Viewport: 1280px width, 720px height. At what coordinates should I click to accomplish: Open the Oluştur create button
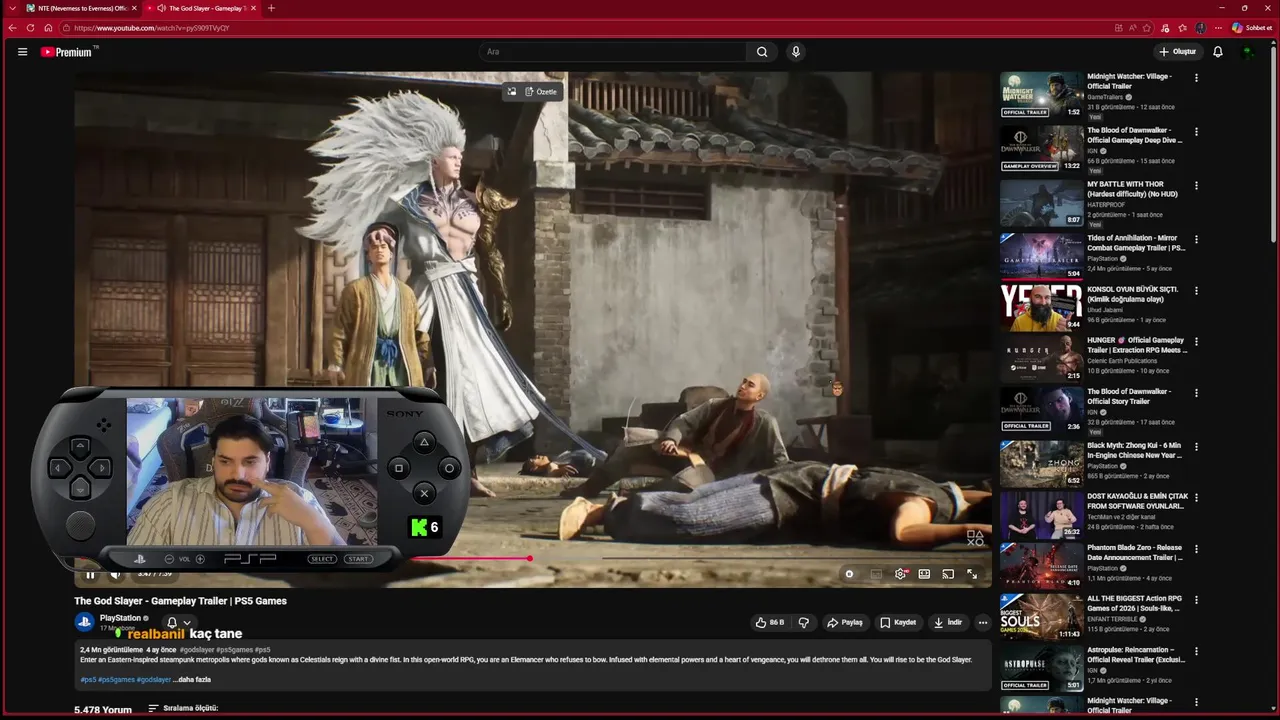(1177, 52)
